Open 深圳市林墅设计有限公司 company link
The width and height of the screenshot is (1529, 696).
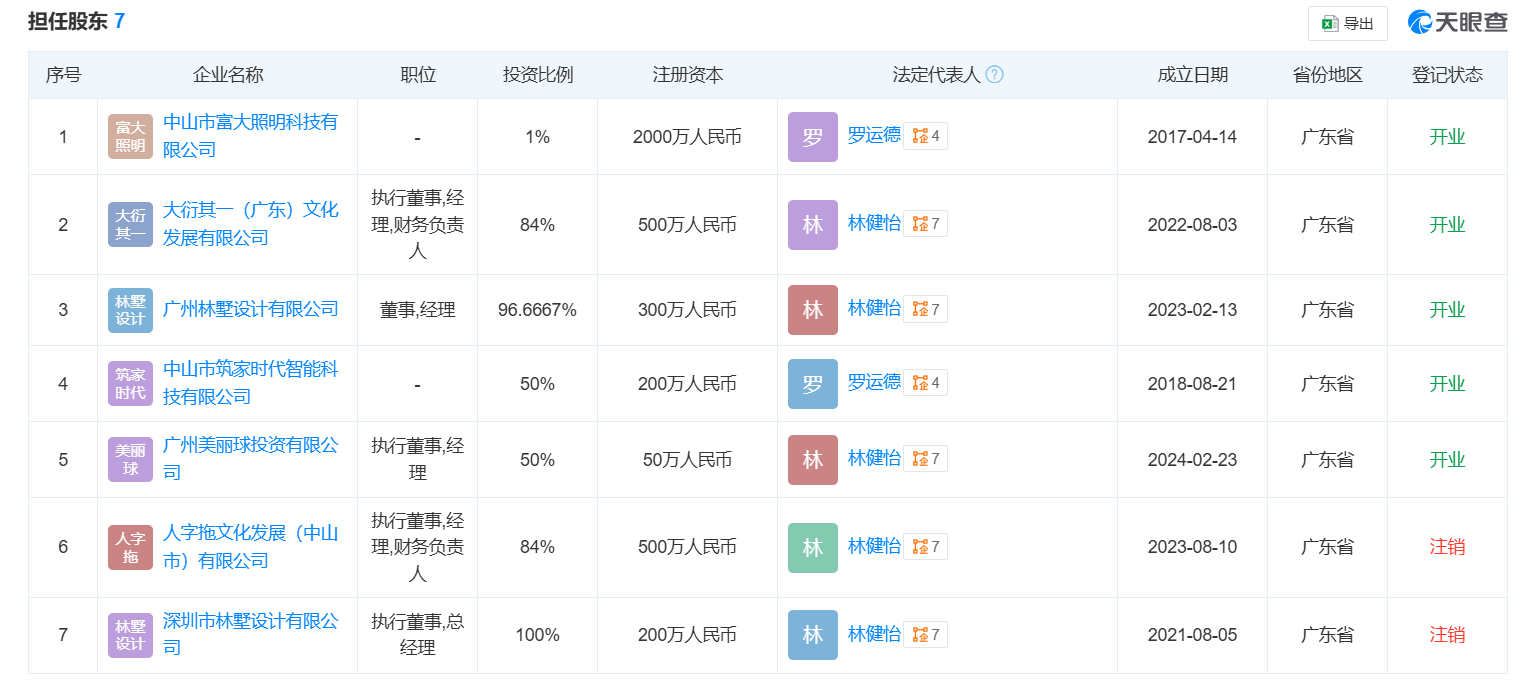tap(250, 634)
